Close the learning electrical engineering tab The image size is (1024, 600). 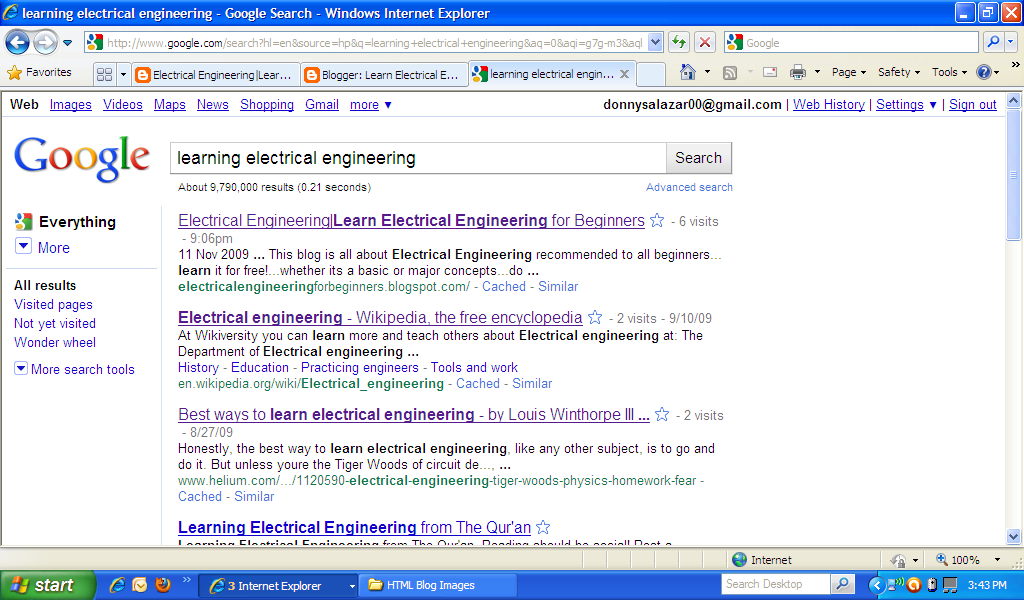(624, 74)
